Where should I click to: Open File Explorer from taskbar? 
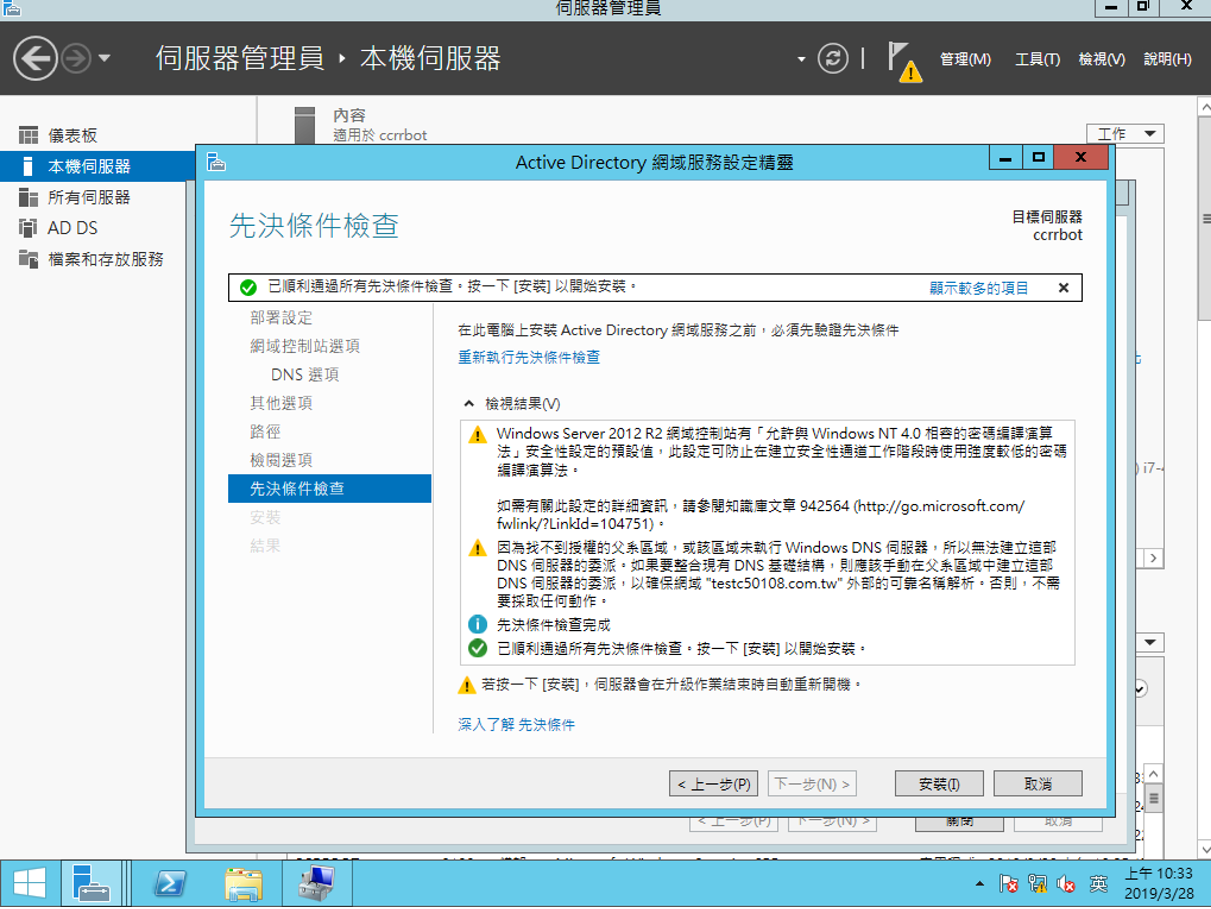coord(243,884)
